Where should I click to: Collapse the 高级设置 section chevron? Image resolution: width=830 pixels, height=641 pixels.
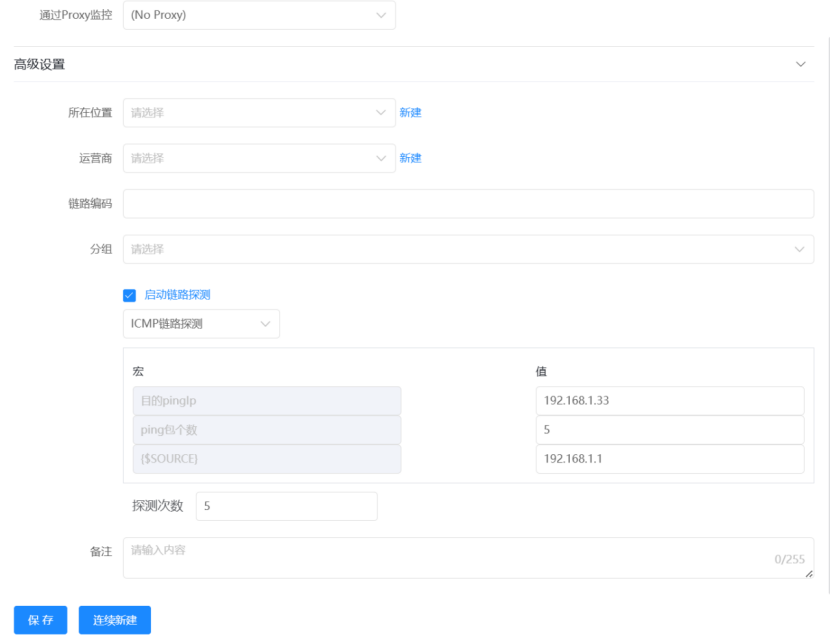800,64
